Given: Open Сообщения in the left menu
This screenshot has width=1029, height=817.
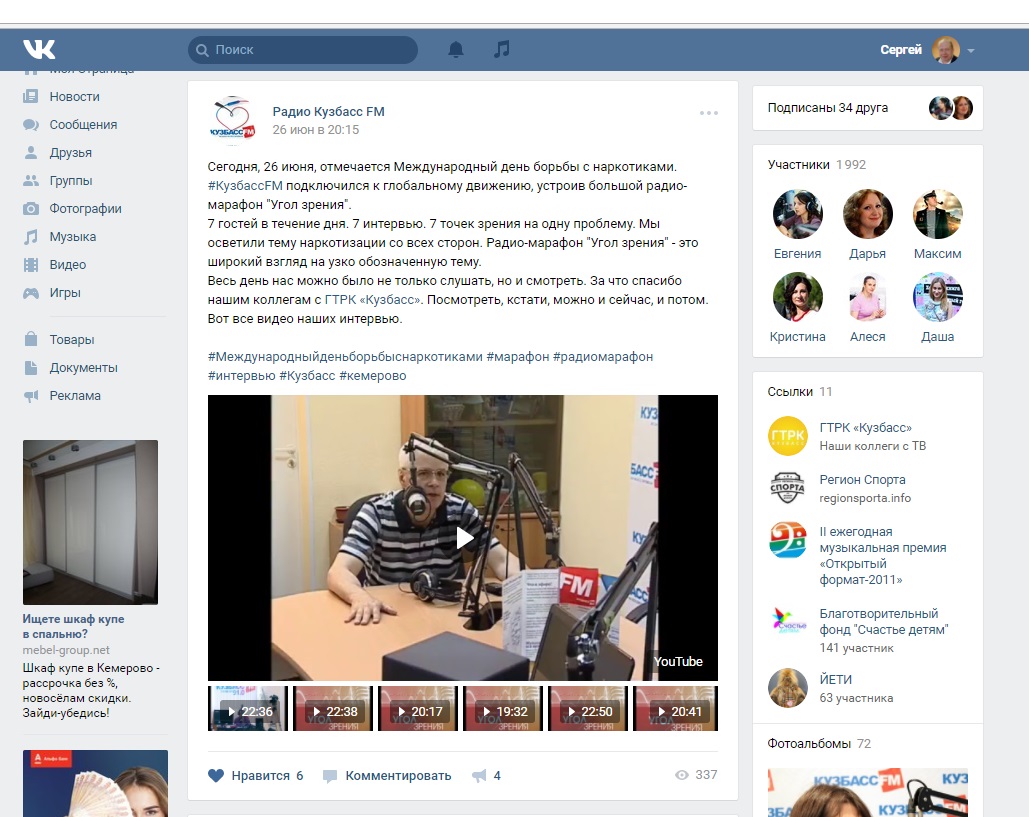Looking at the screenshot, I should point(83,125).
